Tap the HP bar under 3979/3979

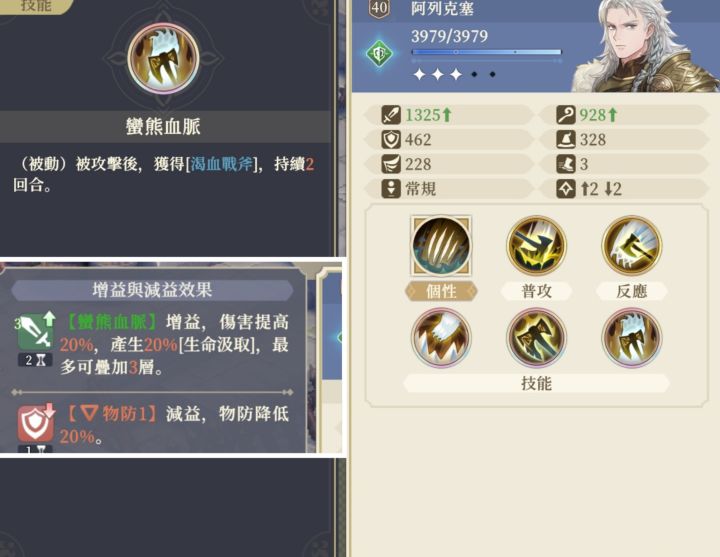tap(487, 52)
